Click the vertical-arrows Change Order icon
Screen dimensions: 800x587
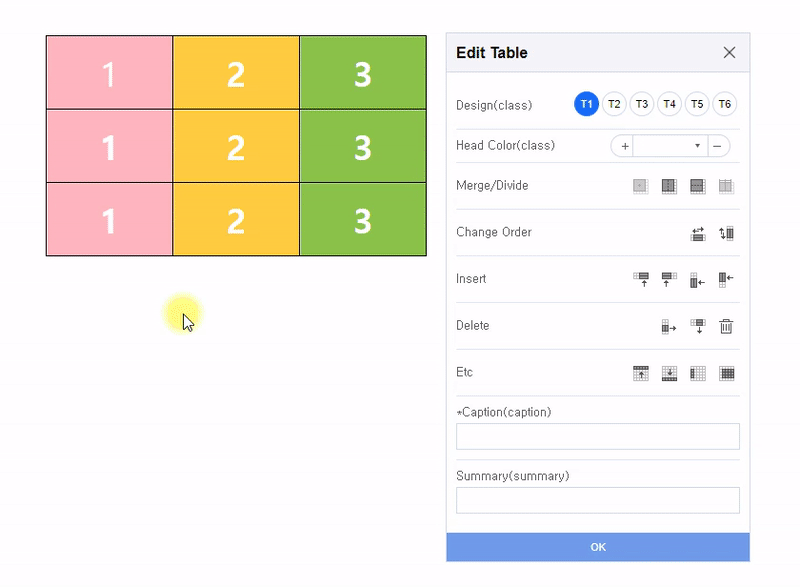tap(726, 233)
